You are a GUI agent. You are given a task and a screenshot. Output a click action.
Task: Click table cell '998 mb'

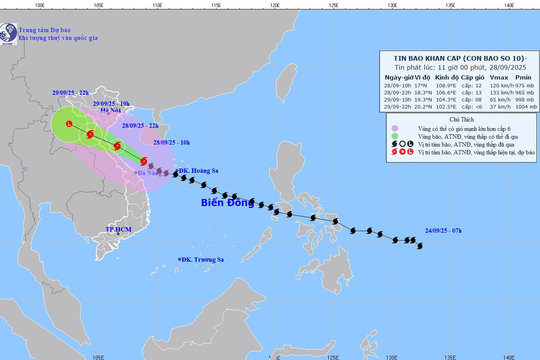point(525,100)
